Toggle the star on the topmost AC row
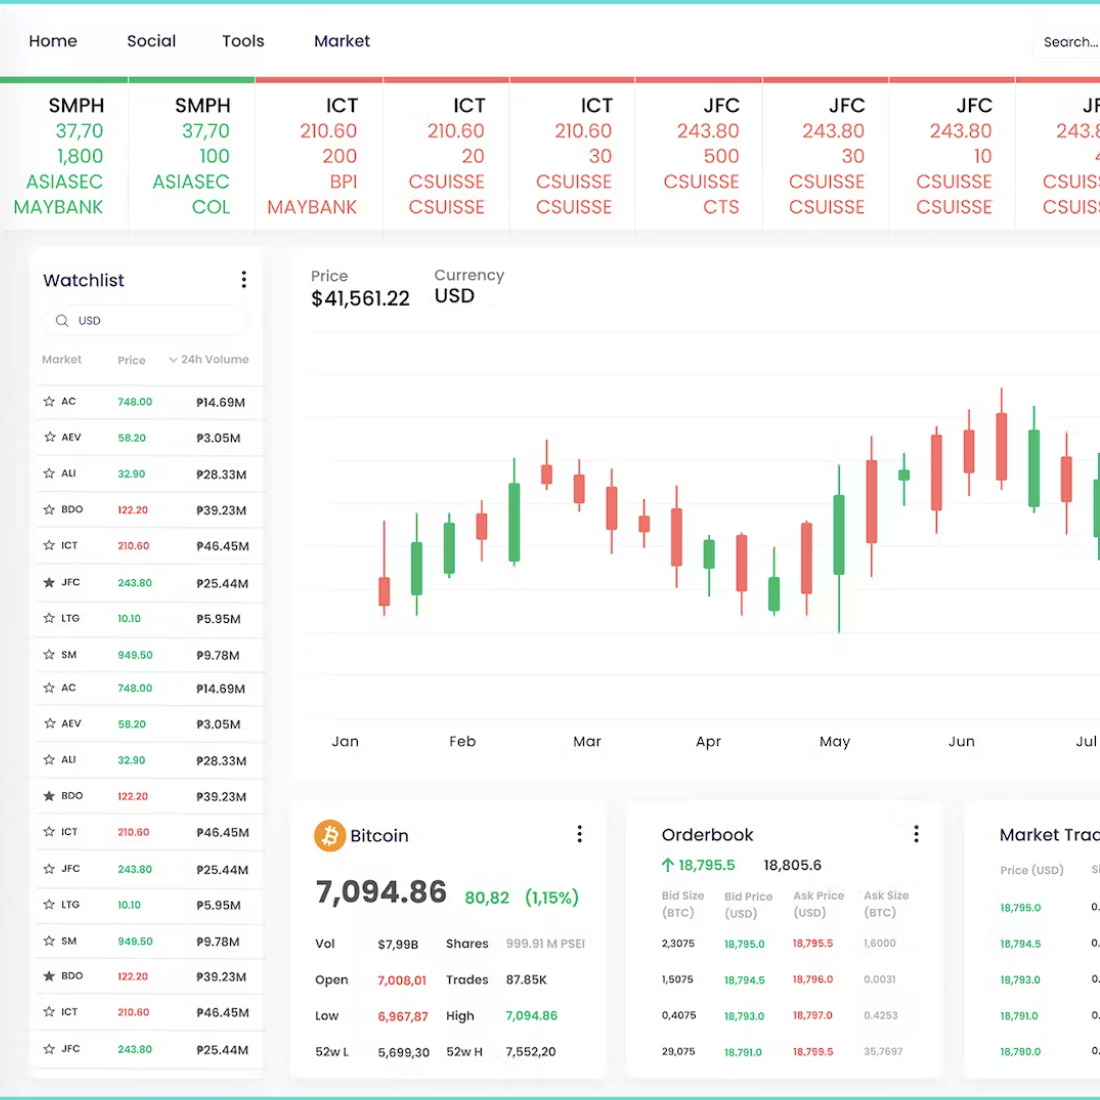The height and width of the screenshot is (1100, 1100). pos(49,401)
